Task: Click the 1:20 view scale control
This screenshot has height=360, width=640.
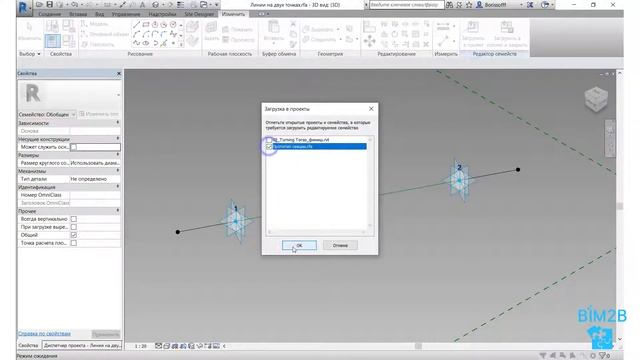Action: 140,346
